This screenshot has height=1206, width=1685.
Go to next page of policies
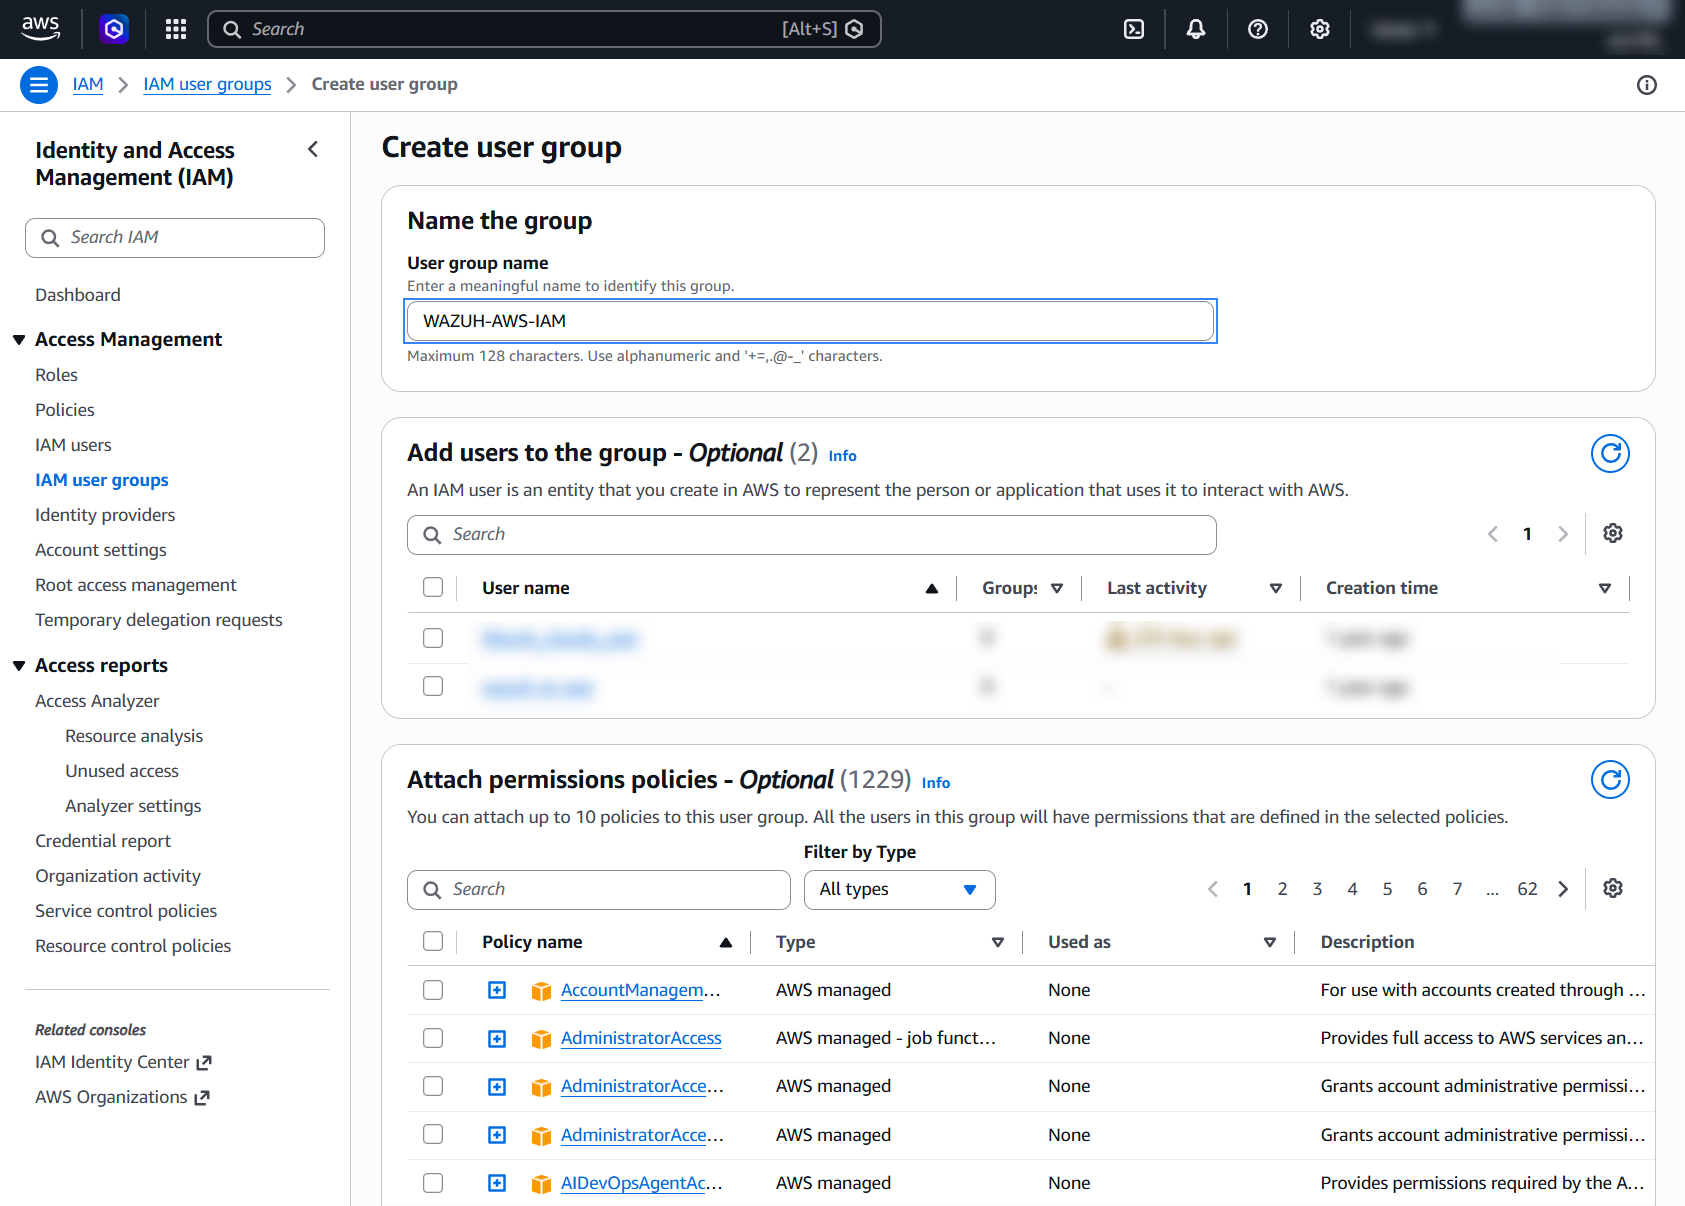[x=1563, y=889]
